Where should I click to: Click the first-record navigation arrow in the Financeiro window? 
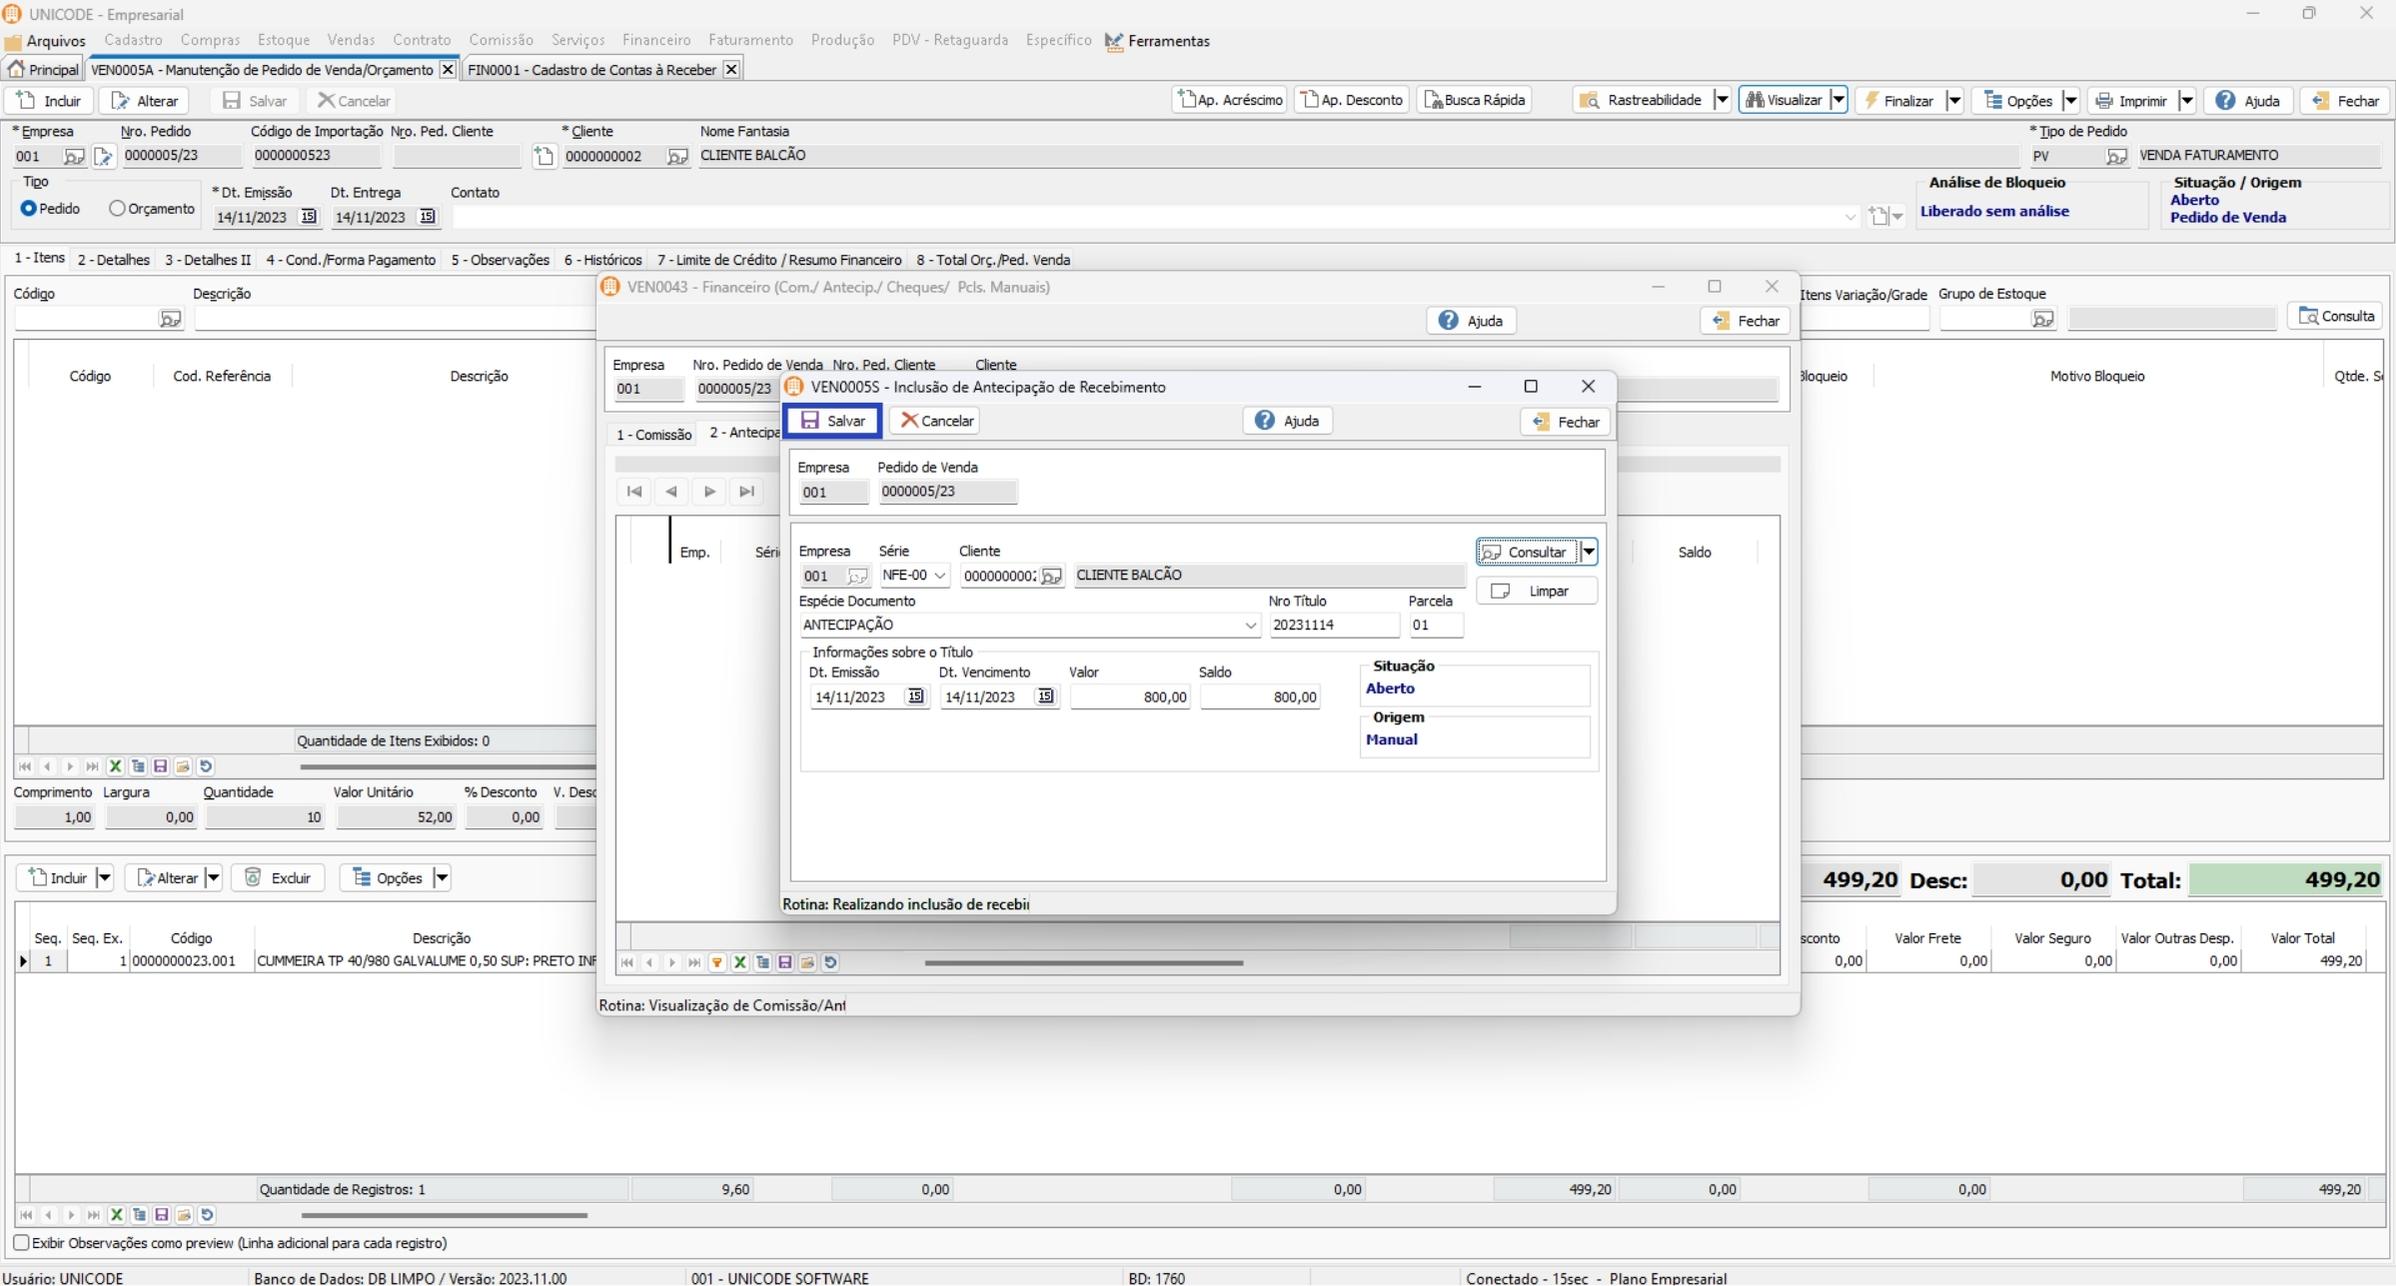634,491
